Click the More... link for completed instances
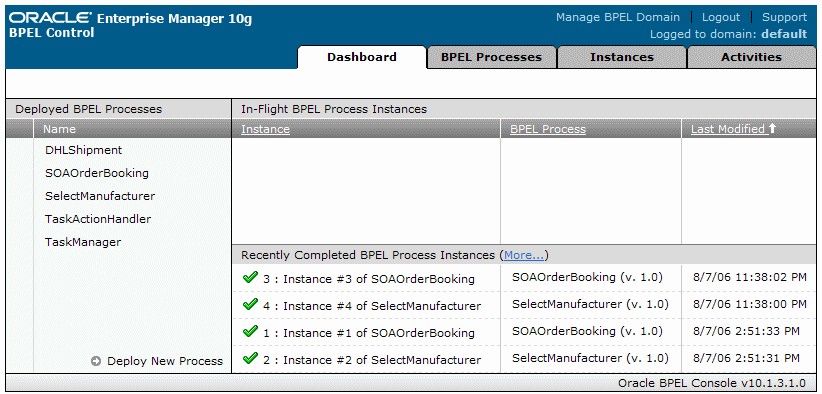The width and height of the screenshot is (822, 394). 524,255
